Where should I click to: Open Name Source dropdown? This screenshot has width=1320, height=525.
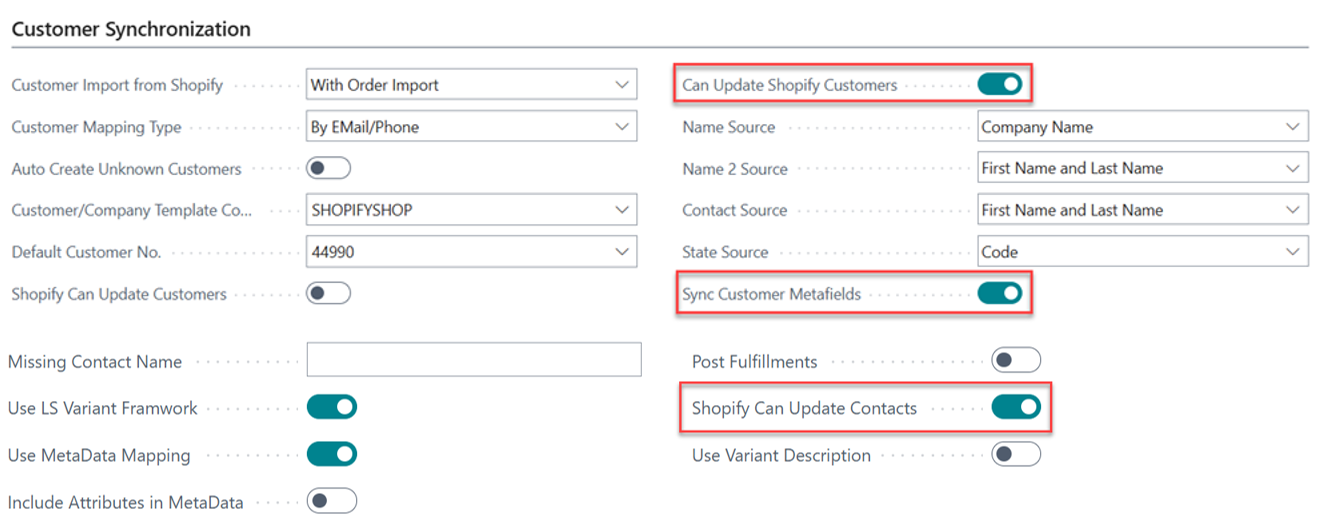click(x=1293, y=127)
